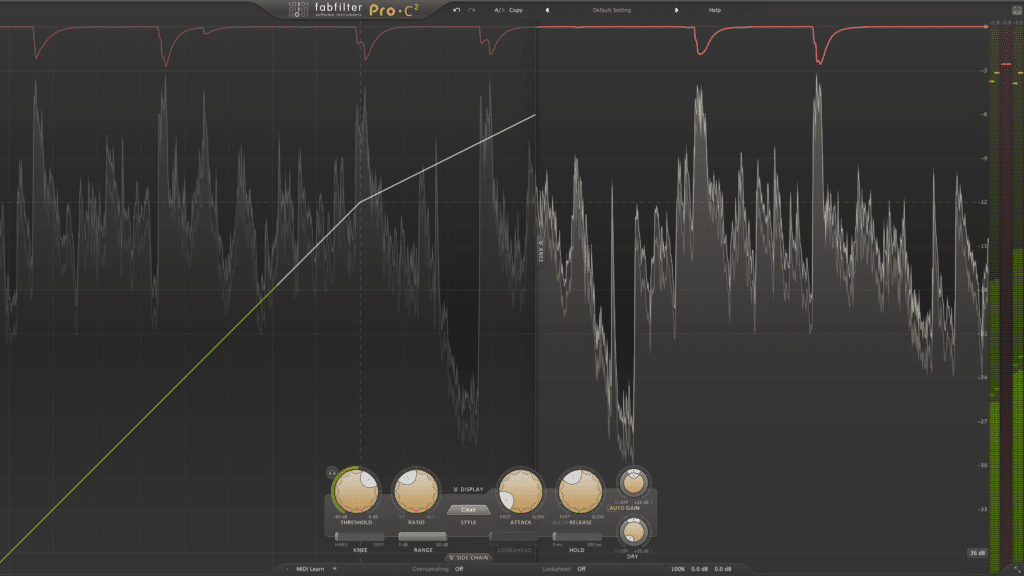1024x576 pixels.
Task: Toggle the Lookahead Off setting in bottom bar
Action: coord(581,569)
